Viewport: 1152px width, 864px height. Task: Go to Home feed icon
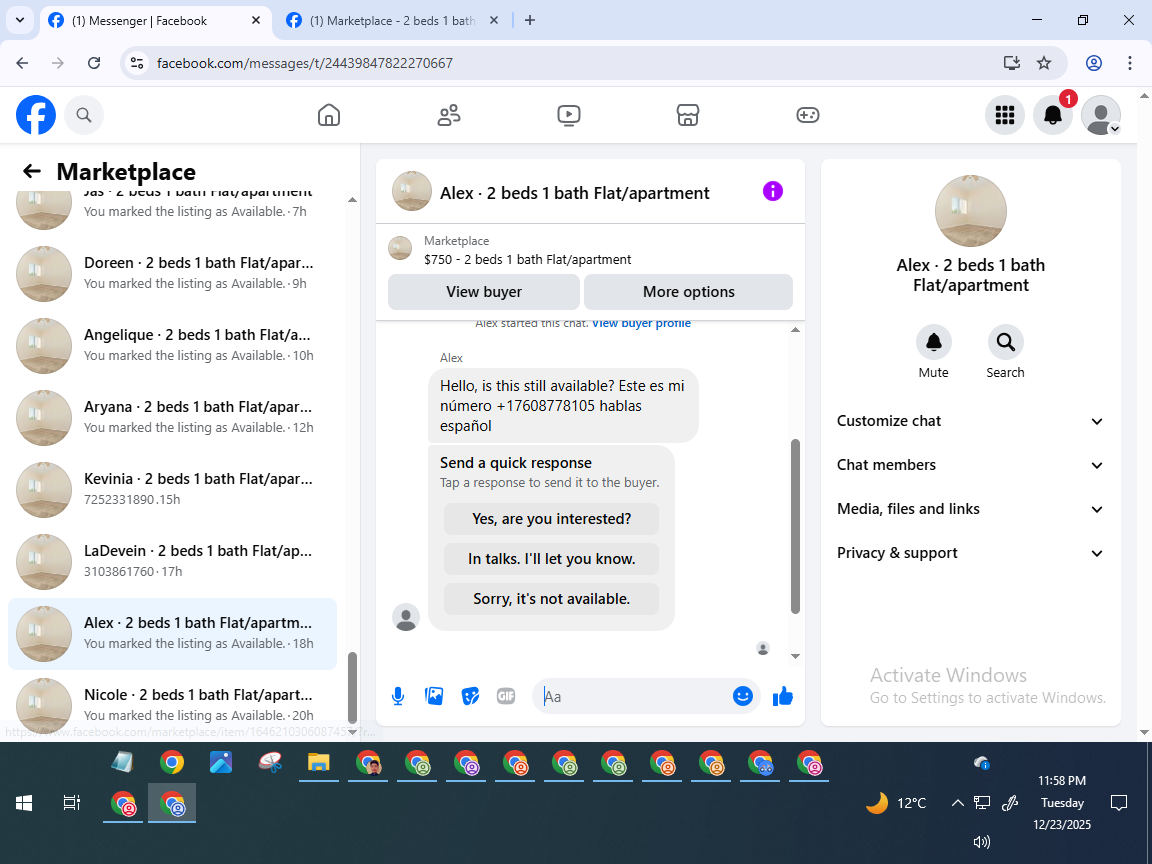(328, 115)
